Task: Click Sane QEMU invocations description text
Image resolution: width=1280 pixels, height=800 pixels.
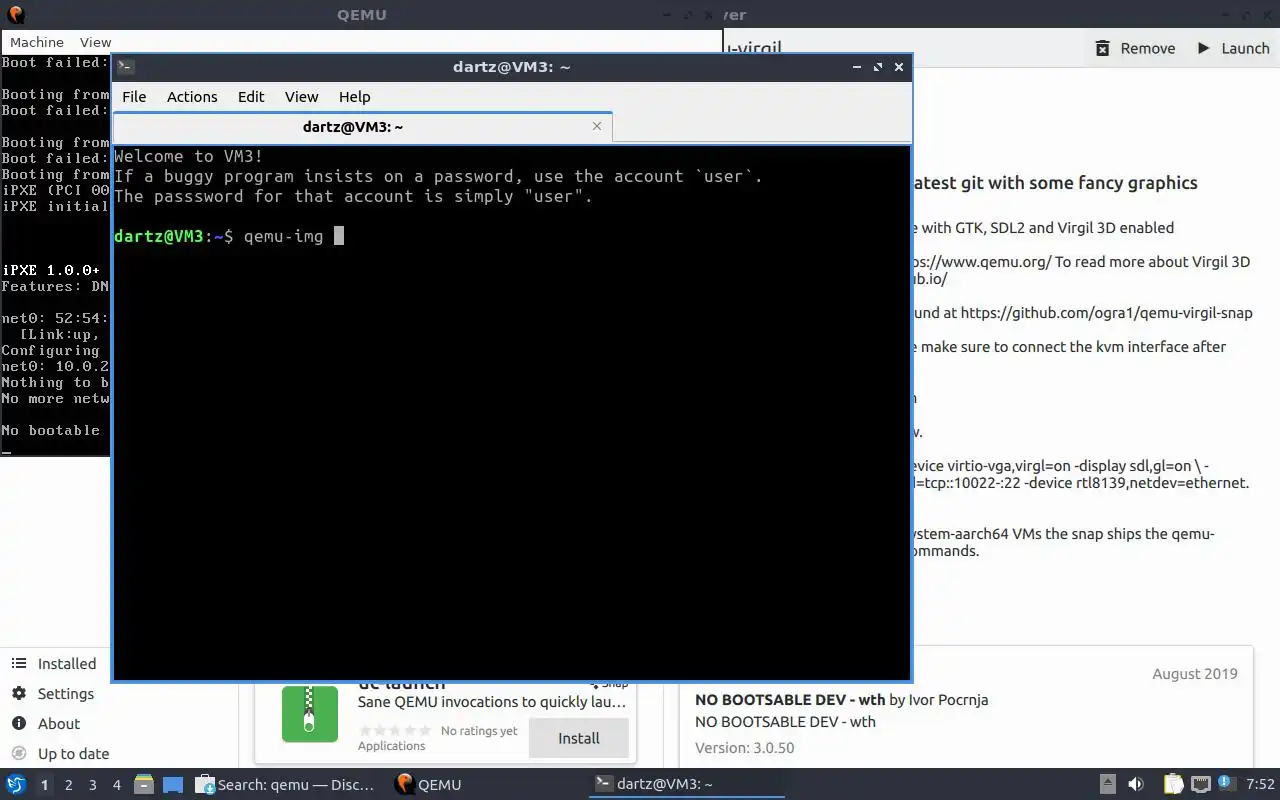Action: [492, 702]
